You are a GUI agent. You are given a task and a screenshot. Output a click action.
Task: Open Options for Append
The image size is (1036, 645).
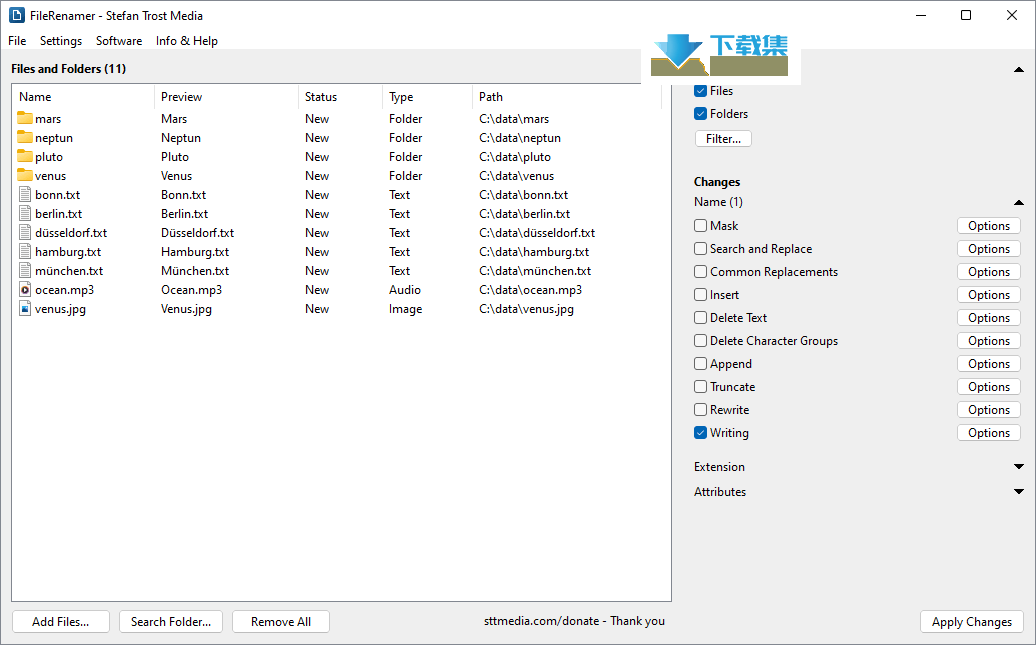(x=989, y=363)
